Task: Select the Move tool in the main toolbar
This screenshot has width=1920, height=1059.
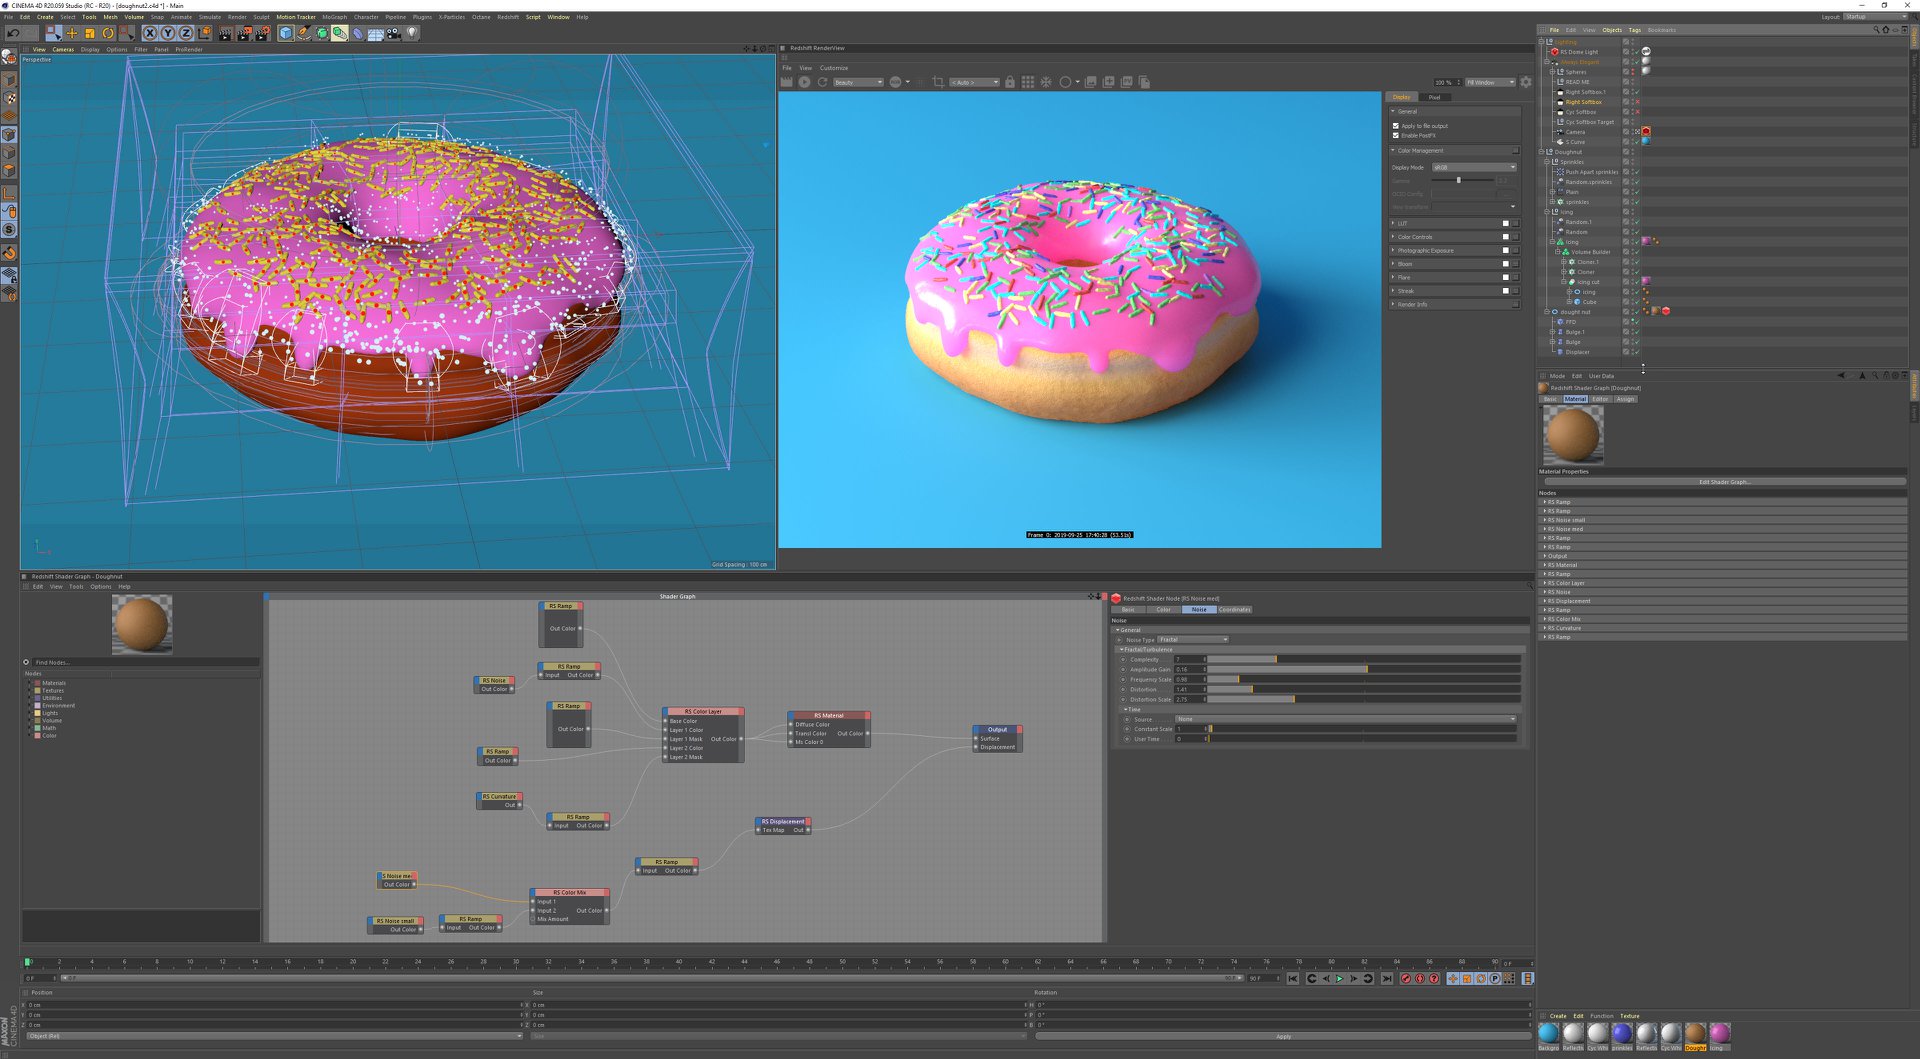Action: click(x=72, y=33)
